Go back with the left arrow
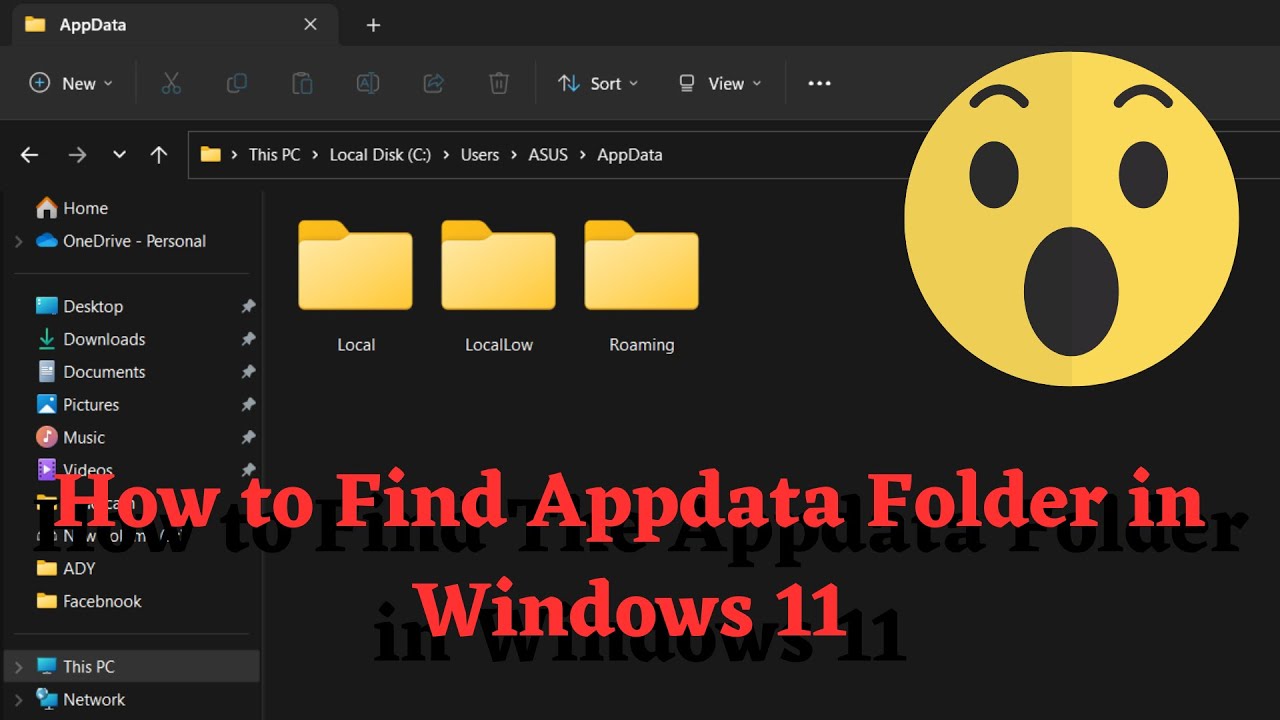Viewport: 1280px width, 720px height. coord(30,155)
